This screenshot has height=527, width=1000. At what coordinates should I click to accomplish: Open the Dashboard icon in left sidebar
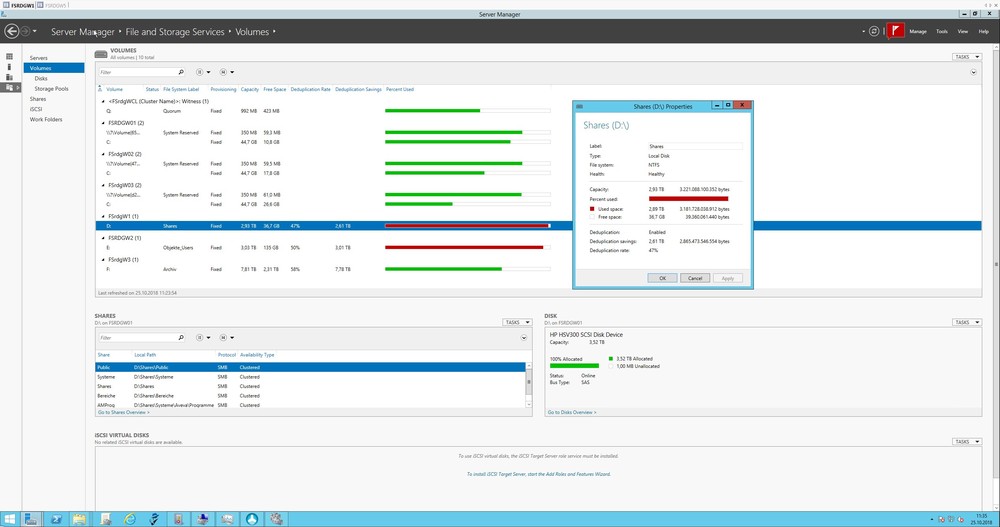[10, 57]
